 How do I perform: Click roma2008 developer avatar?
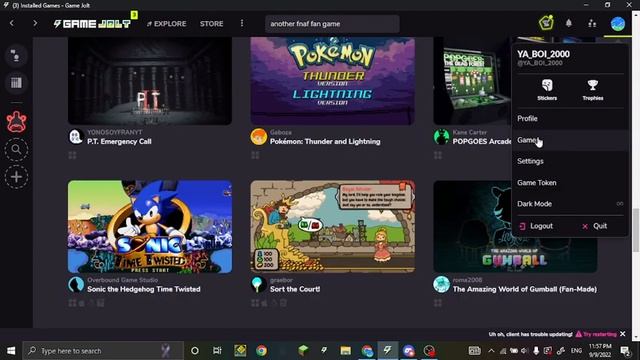coord(441,284)
